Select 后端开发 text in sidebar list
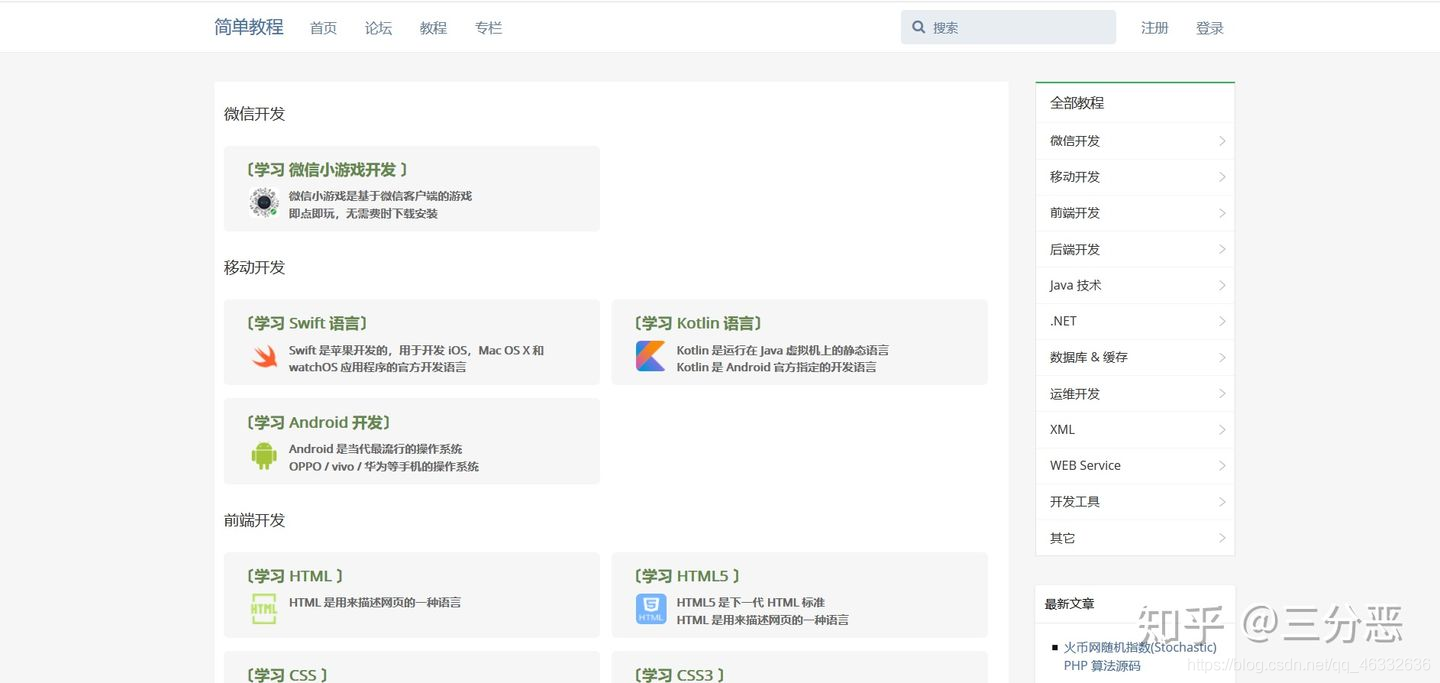The image size is (1440, 683). 1075,249
